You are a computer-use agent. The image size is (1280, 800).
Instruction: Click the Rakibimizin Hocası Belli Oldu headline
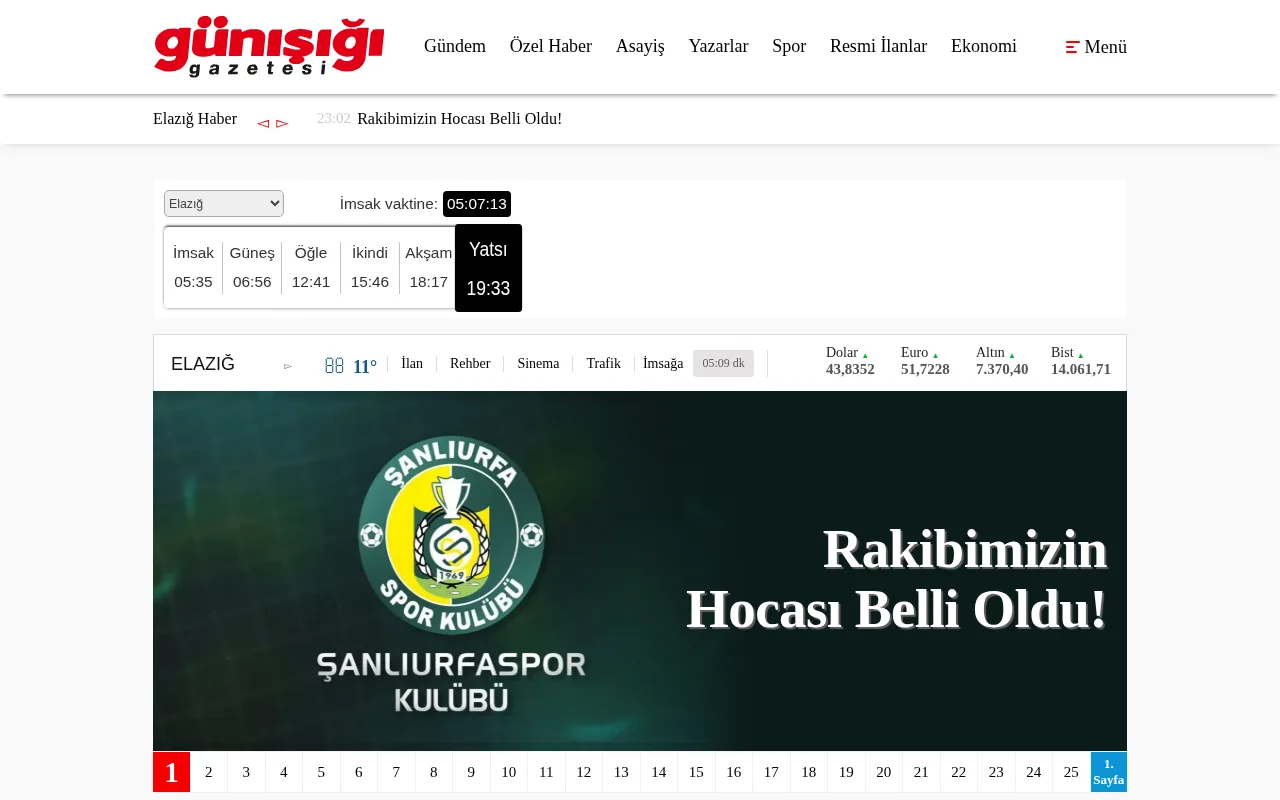click(x=896, y=579)
